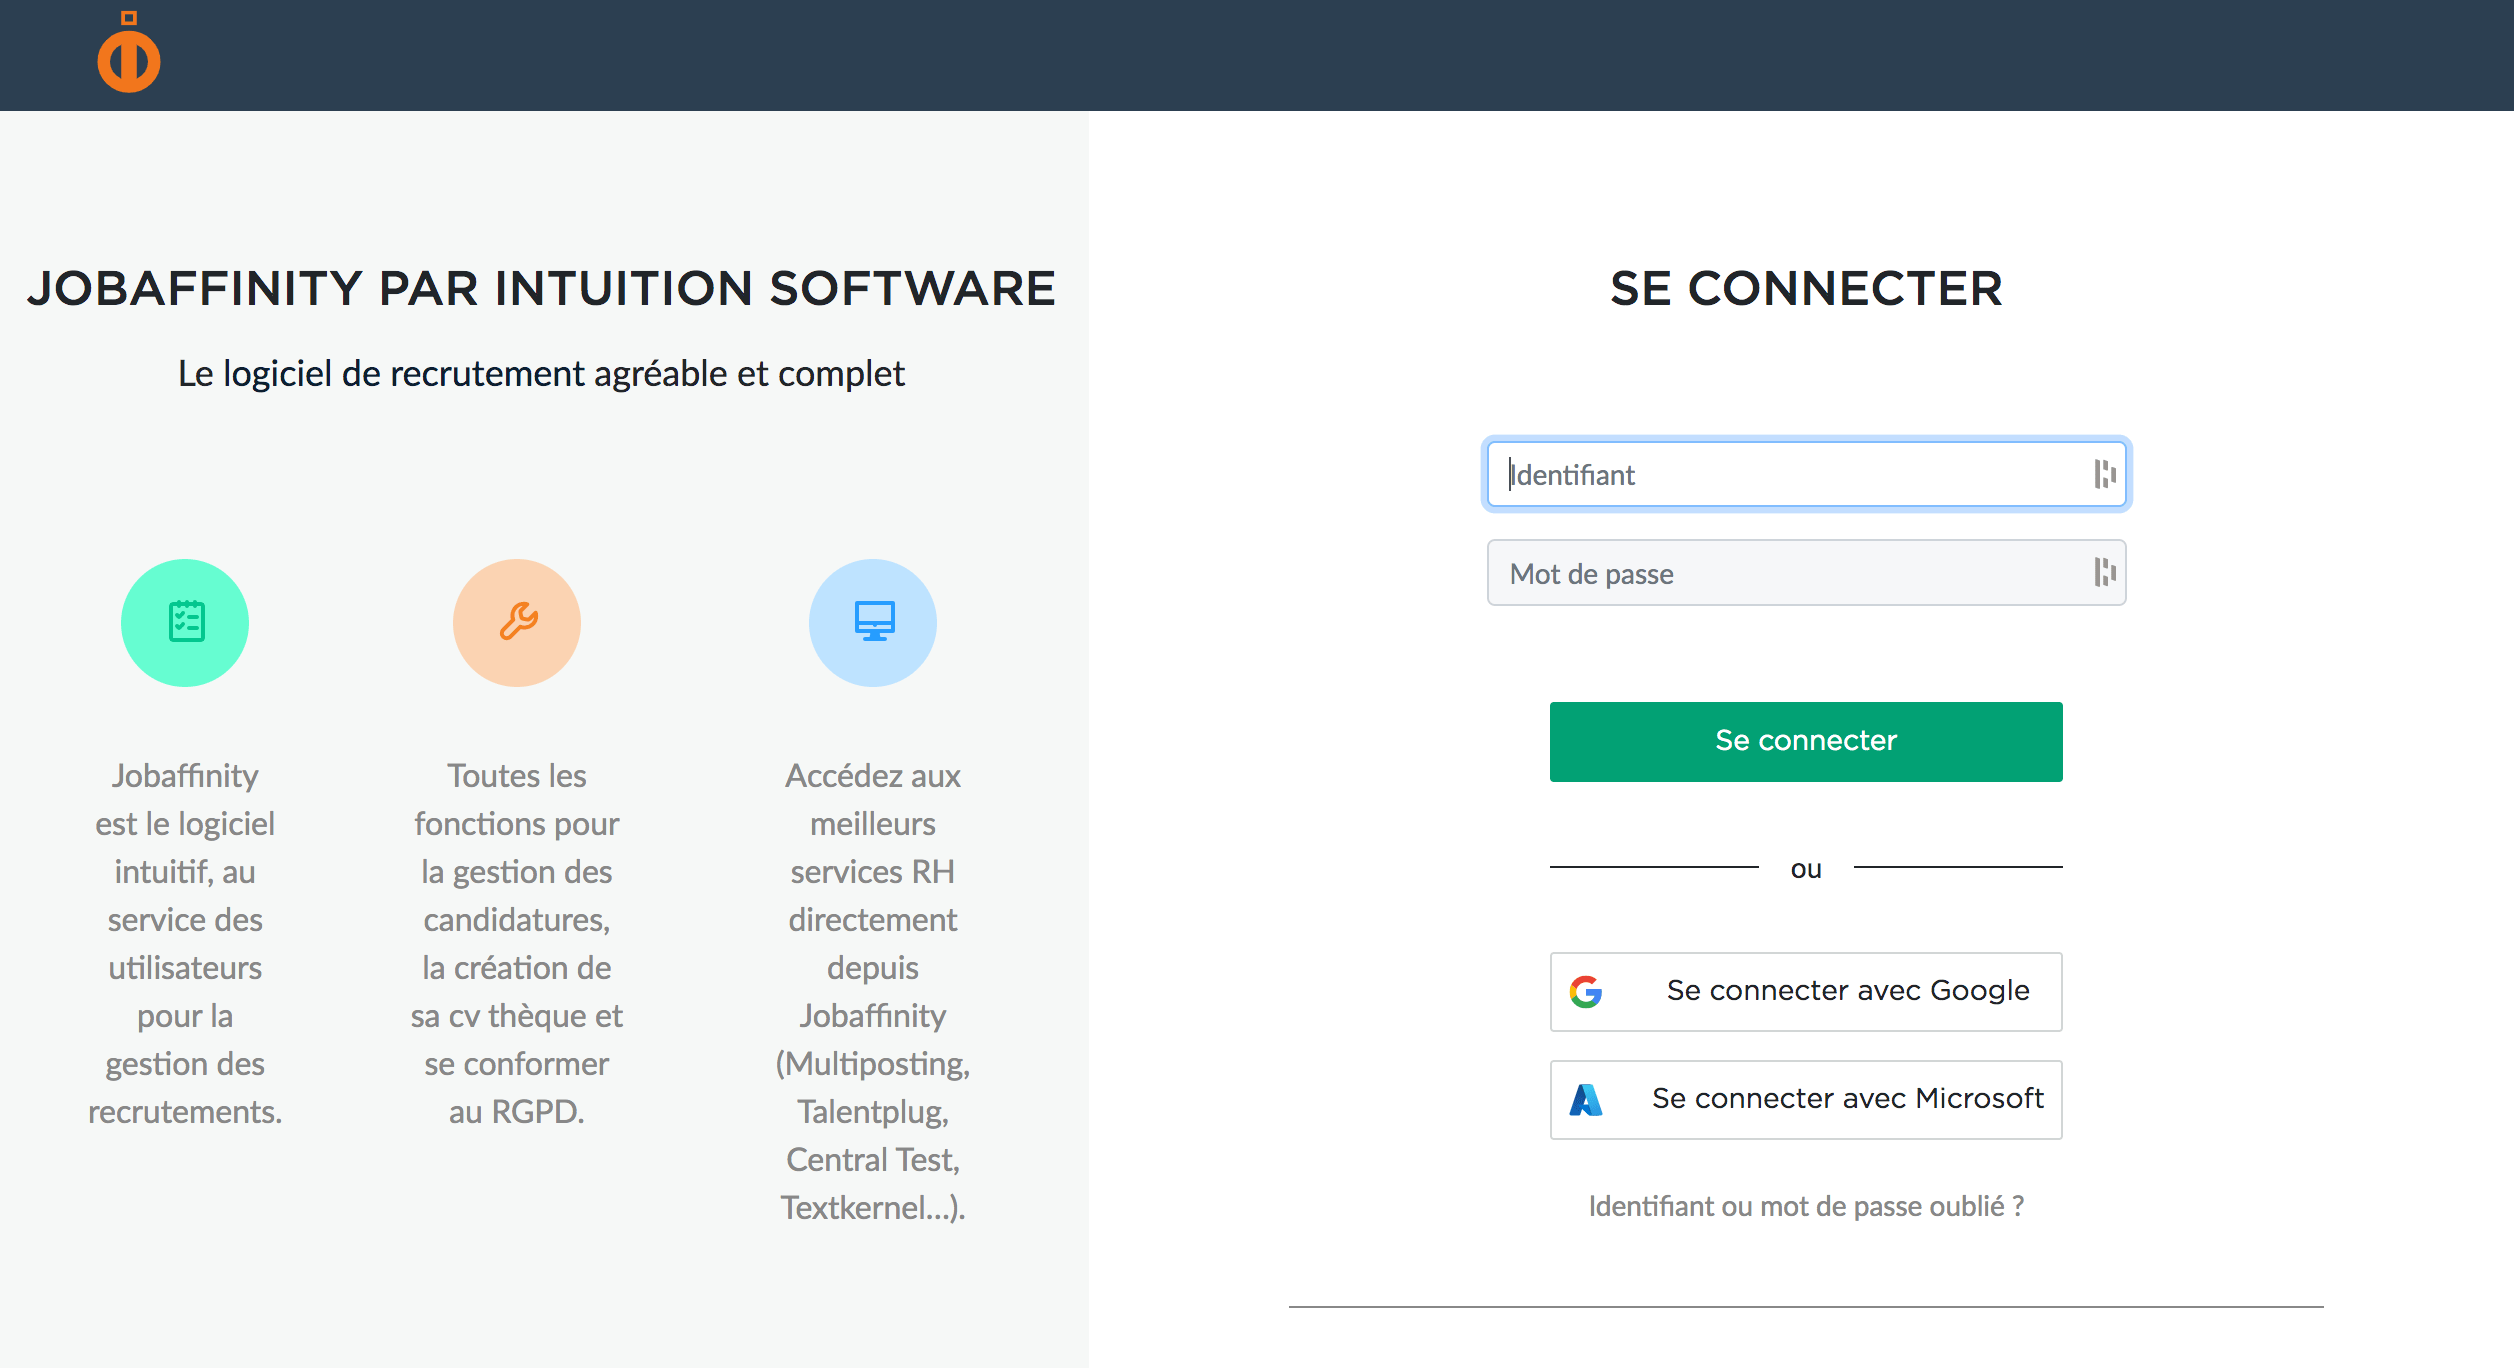Sign in with Se connecter avec Microsoft

point(1806,1099)
